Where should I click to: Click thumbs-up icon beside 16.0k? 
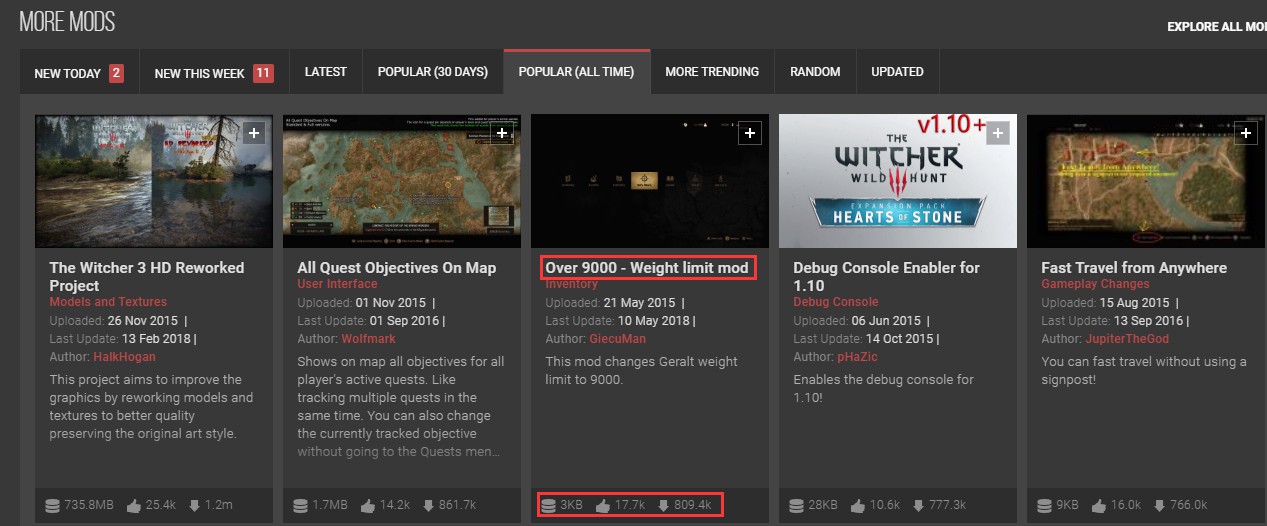pos(1099,506)
